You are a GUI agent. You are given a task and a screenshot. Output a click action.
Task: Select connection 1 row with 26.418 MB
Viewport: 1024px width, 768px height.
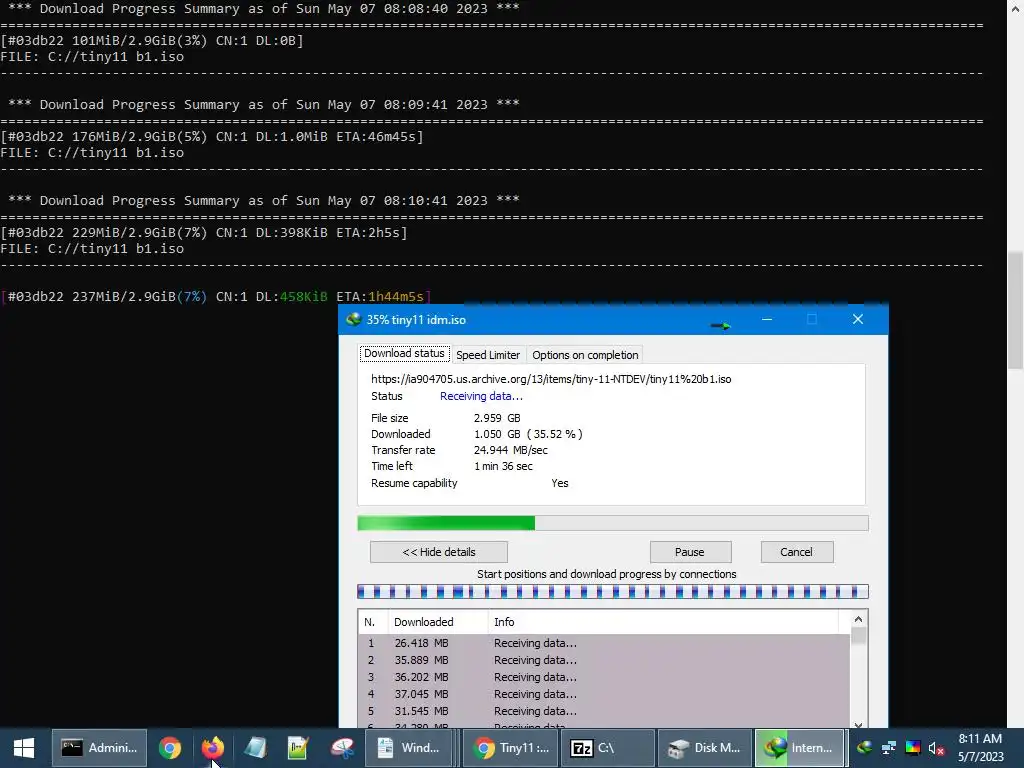click(x=604, y=643)
